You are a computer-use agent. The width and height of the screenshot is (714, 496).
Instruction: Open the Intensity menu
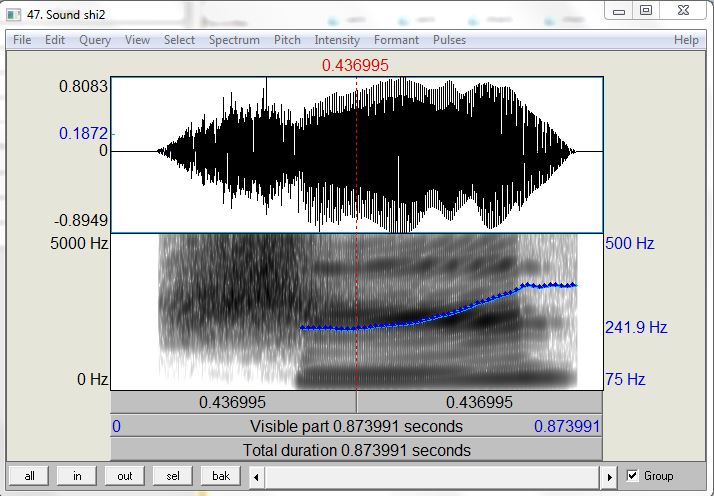(337, 40)
